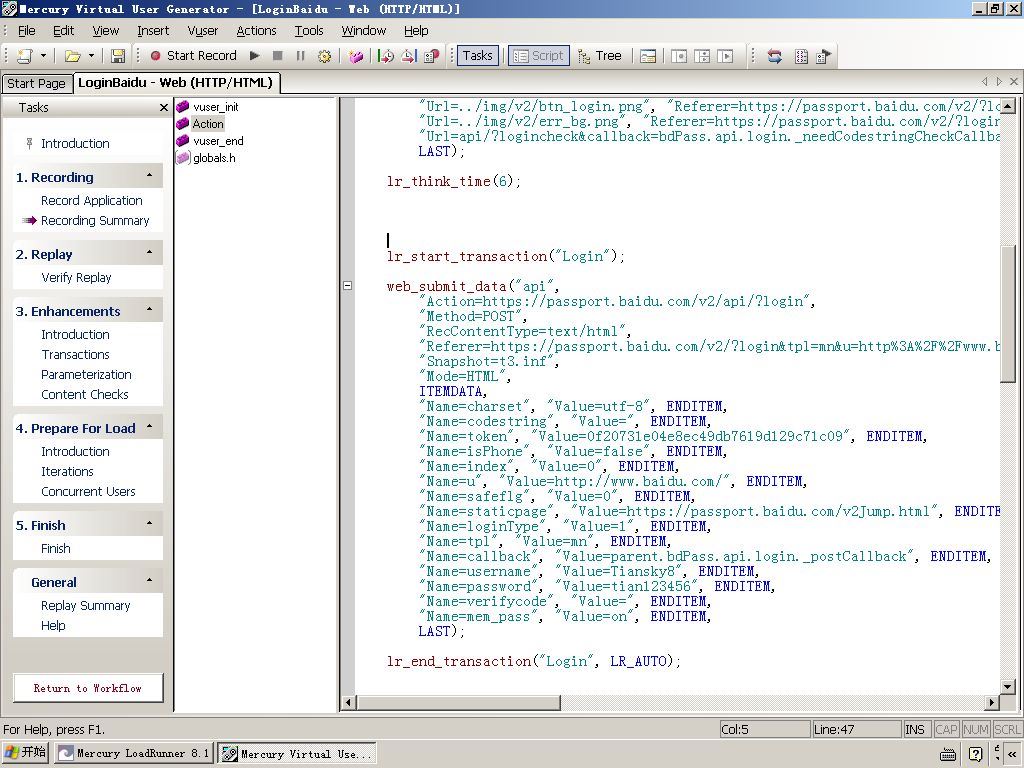Open Runtime Settings gear icon
Screen dimensions: 1024x768
(324, 56)
